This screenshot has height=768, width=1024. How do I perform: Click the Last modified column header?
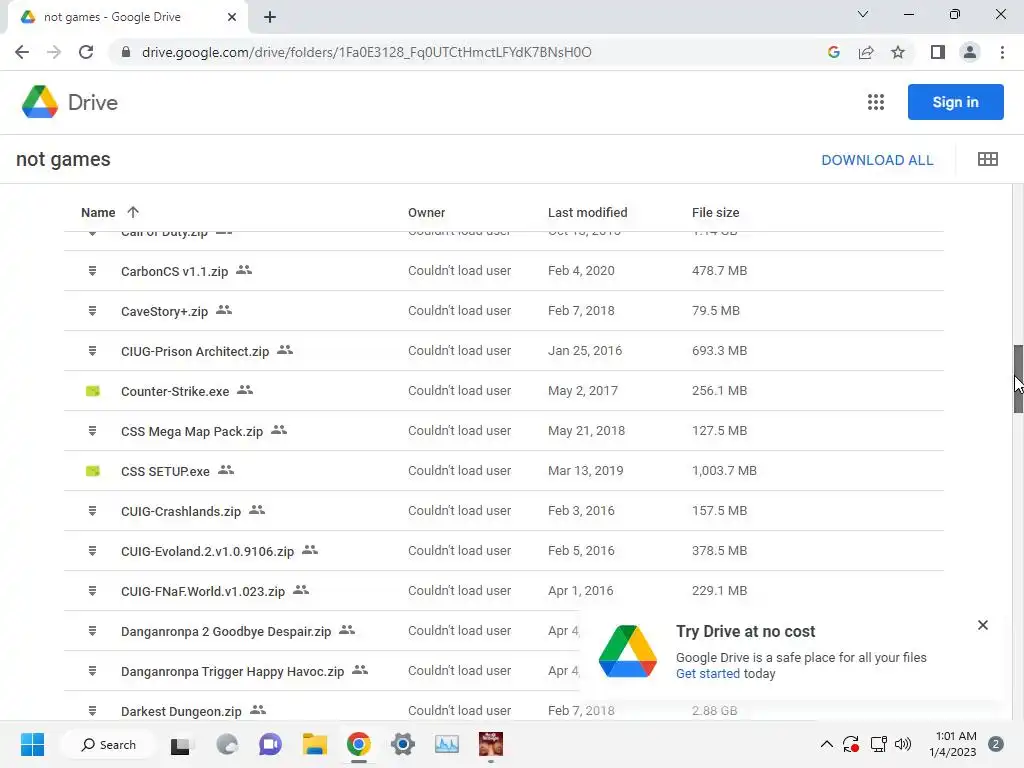coord(587,212)
